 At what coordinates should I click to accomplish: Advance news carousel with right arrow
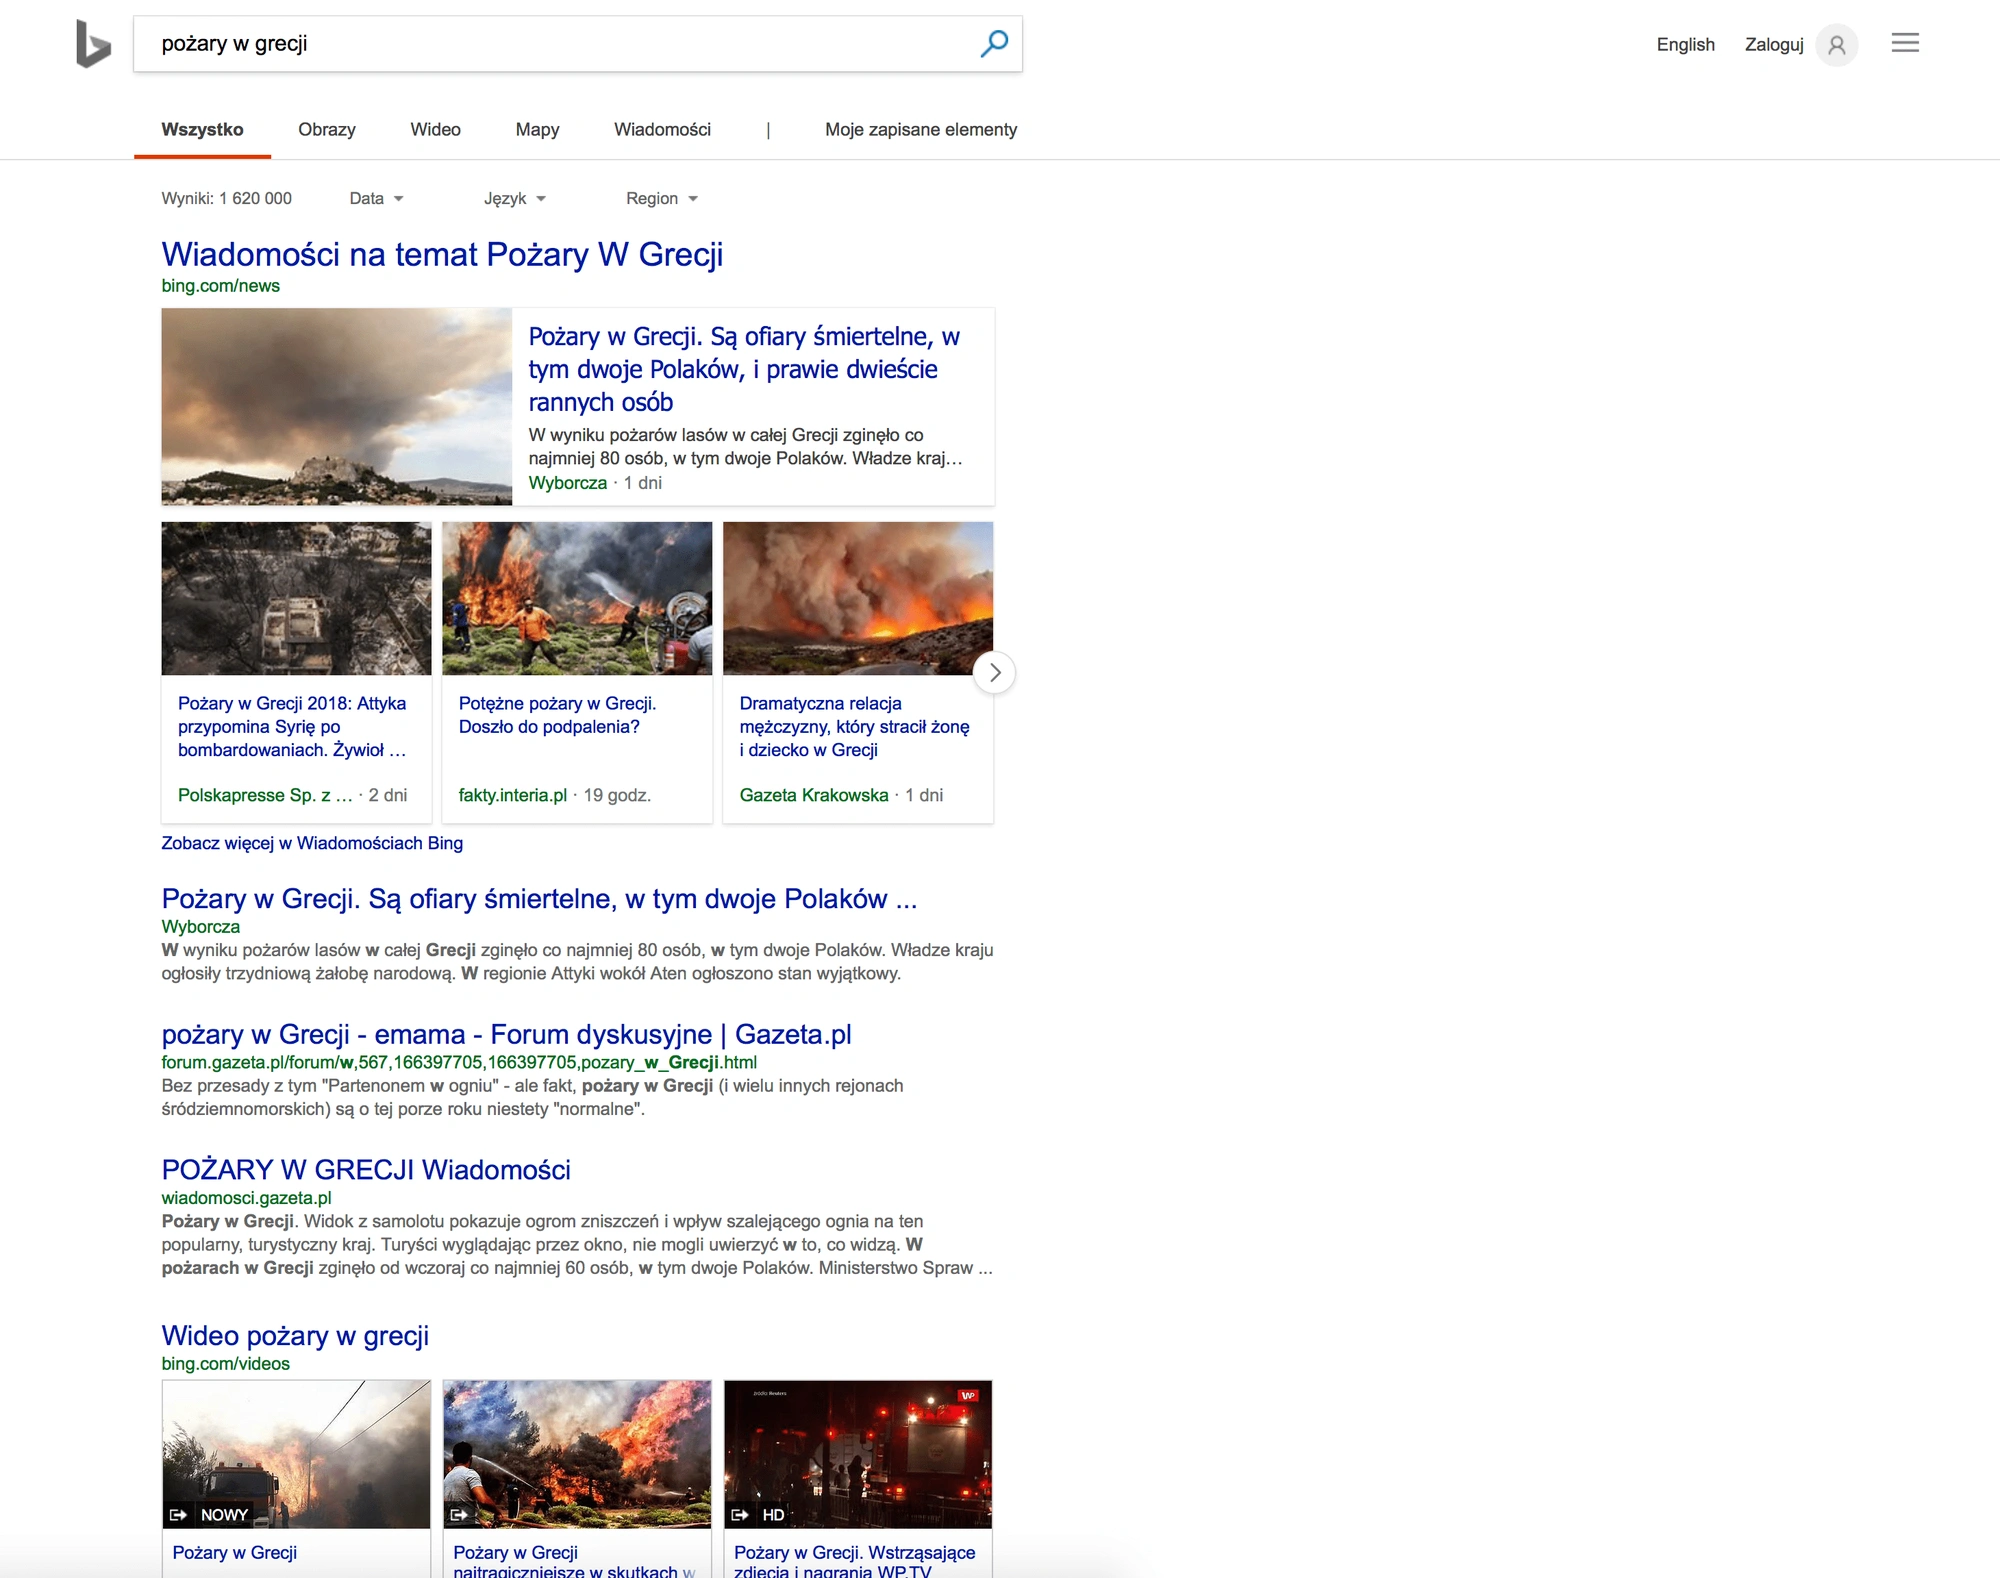click(994, 673)
